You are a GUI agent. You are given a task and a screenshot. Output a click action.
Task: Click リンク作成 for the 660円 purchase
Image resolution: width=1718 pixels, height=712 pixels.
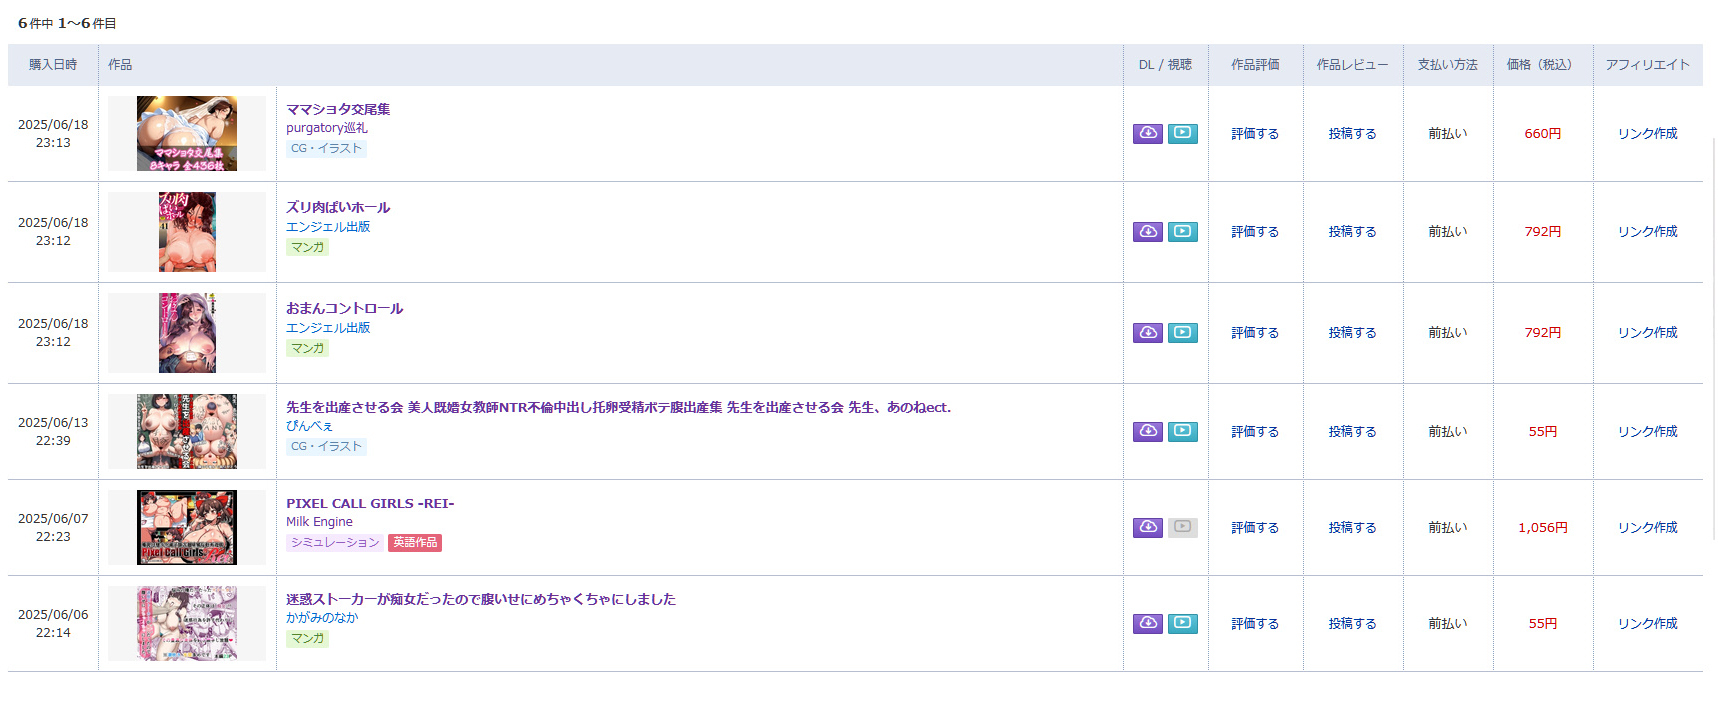pos(1647,134)
